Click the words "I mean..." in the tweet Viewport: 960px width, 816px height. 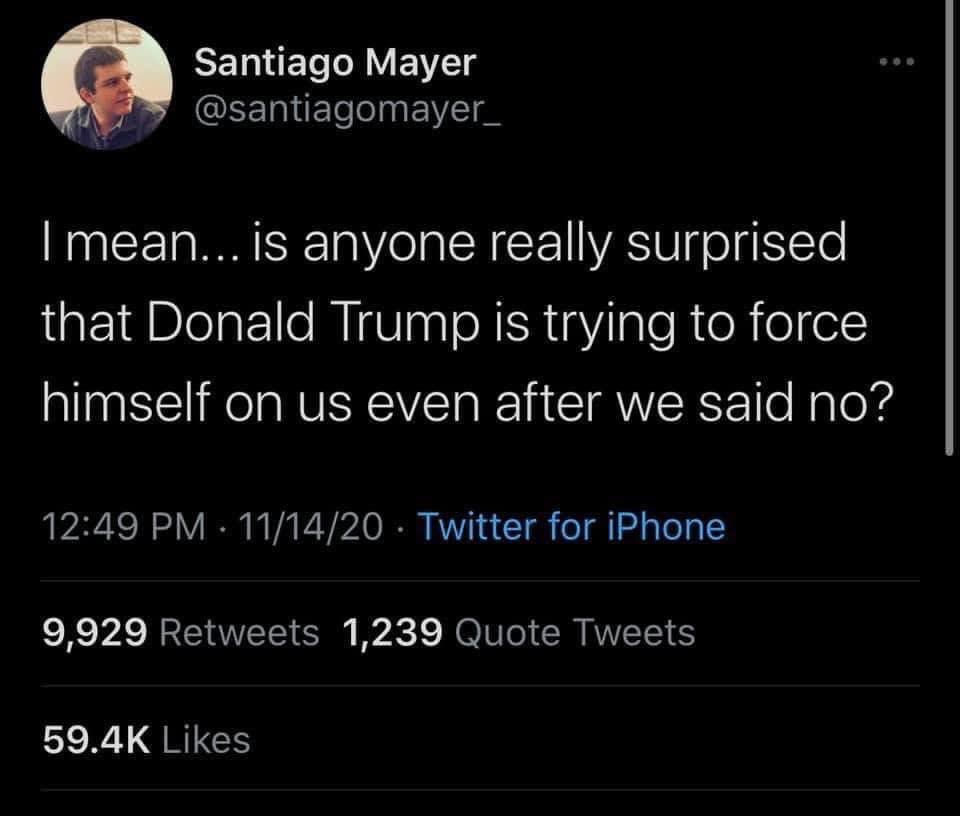tap(141, 244)
